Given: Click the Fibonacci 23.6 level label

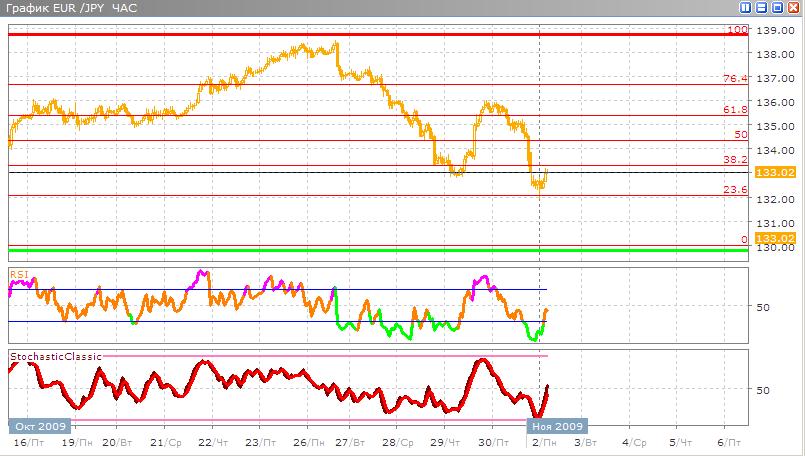Looking at the screenshot, I should [x=735, y=189].
